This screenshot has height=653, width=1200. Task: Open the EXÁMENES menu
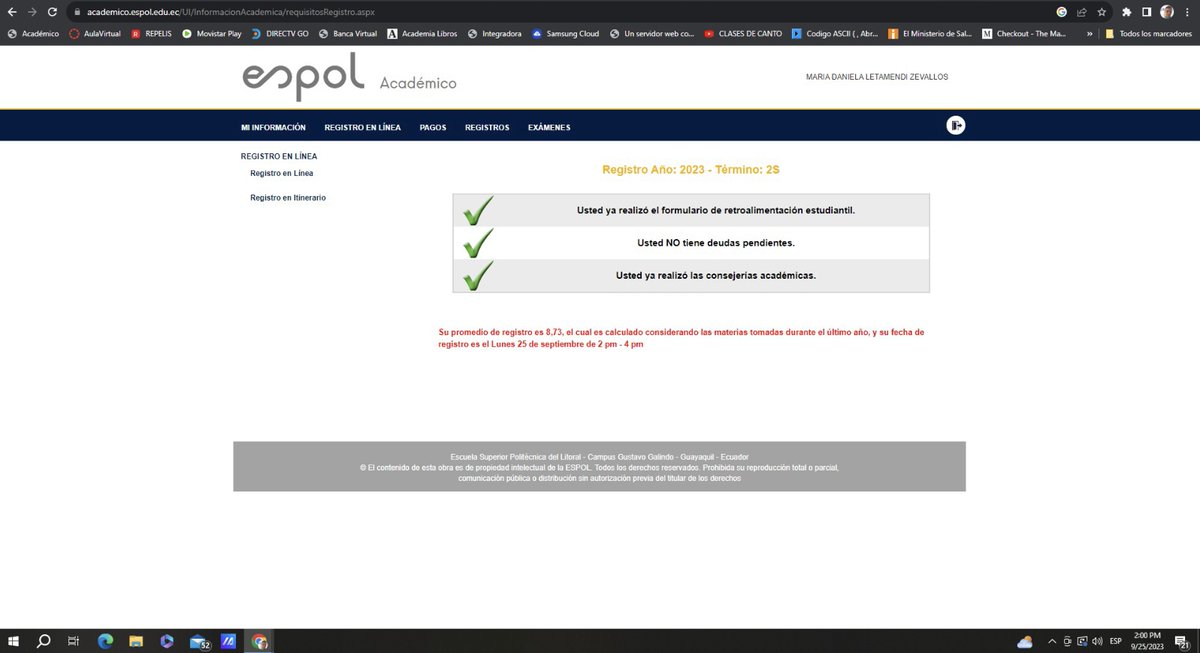(549, 127)
